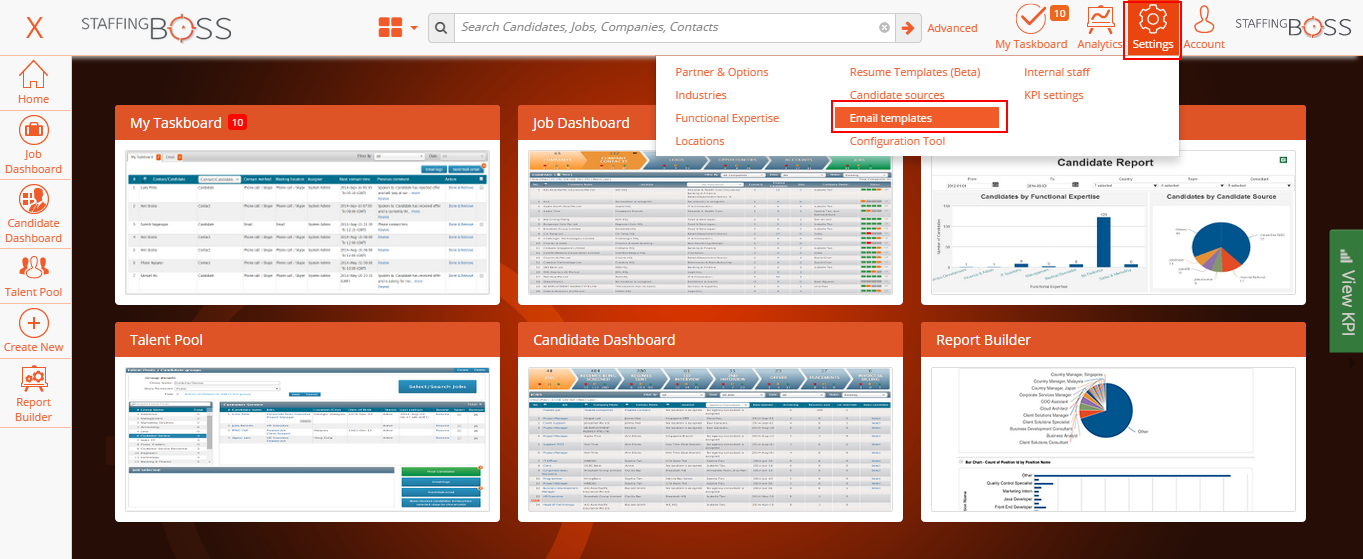Open the Report Builder tile header
The height and width of the screenshot is (559, 1363).
coord(1113,340)
